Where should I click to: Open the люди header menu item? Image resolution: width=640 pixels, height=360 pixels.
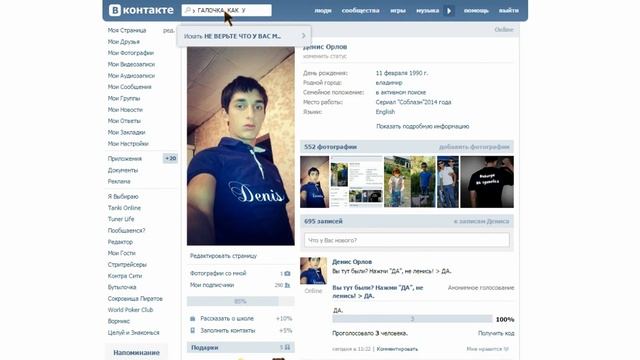pos(323,11)
